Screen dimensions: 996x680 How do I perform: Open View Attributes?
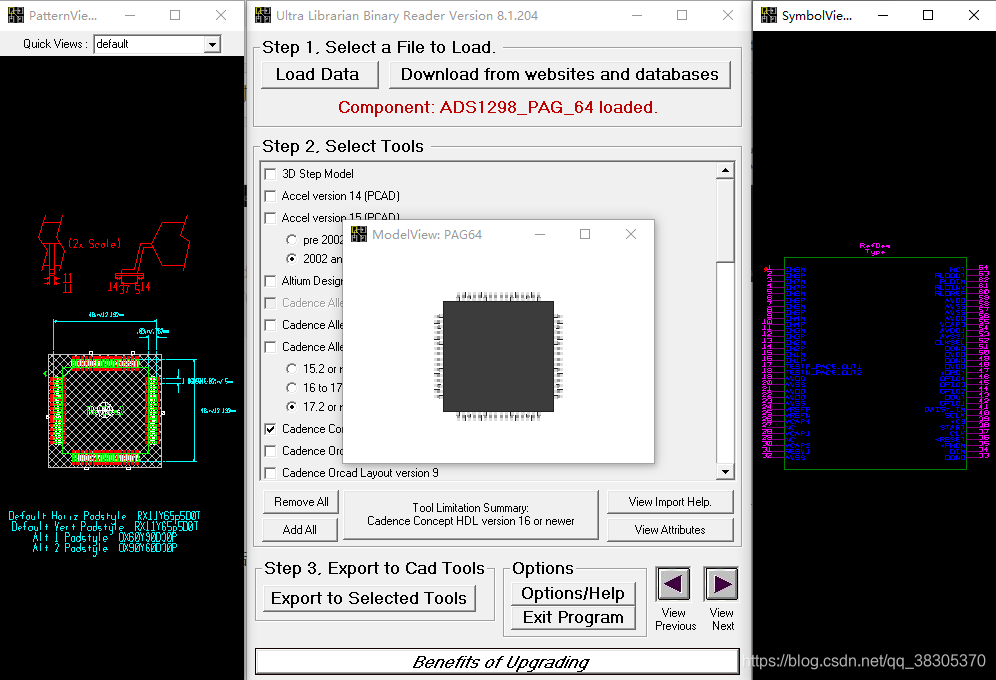tap(670, 530)
